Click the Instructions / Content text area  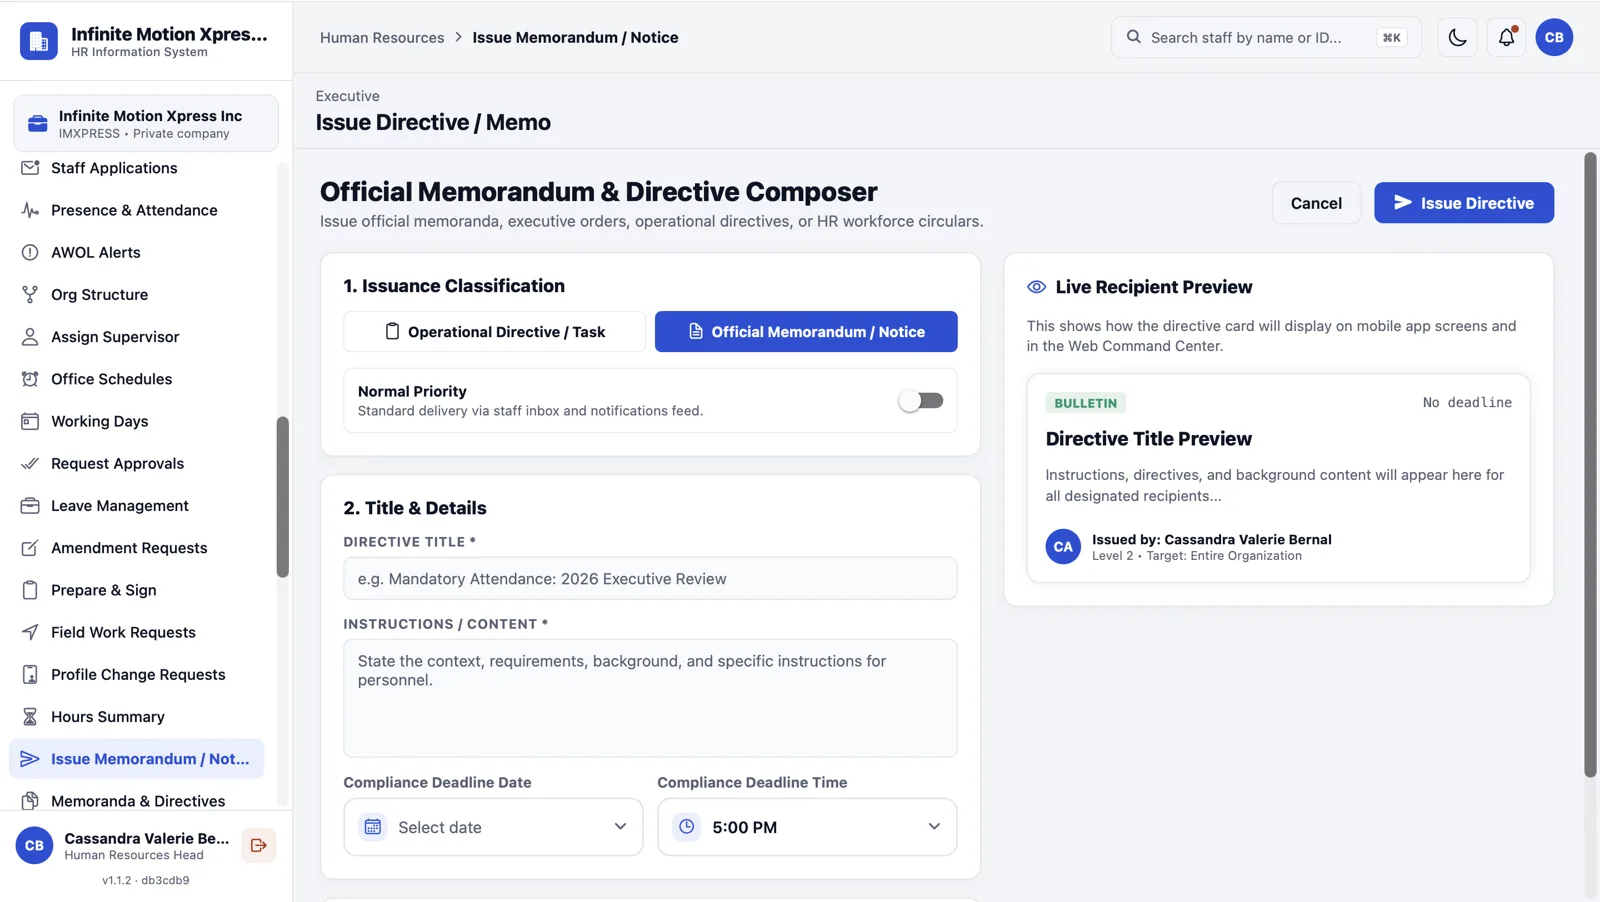tap(650, 698)
